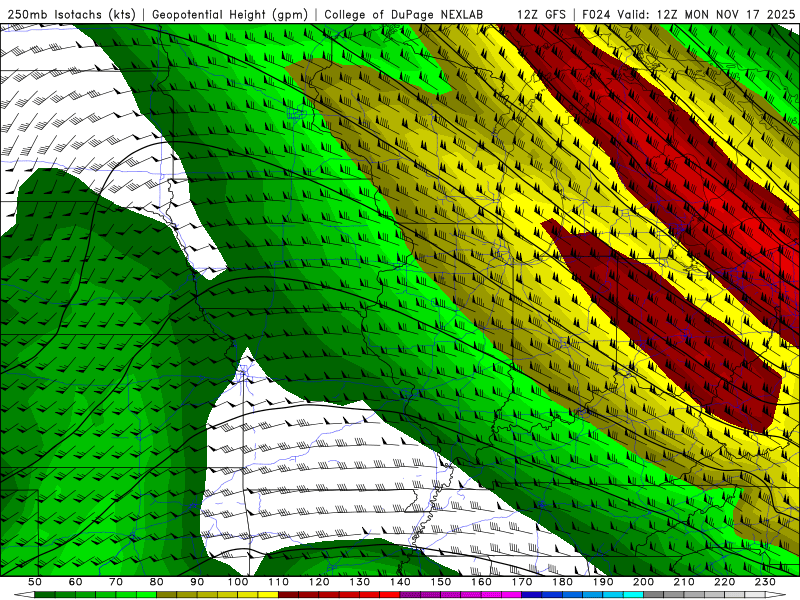The height and width of the screenshot is (600, 800).
Task: Click the 120 label on the color scale
Action: pyautogui.click(x=319, y=582)
